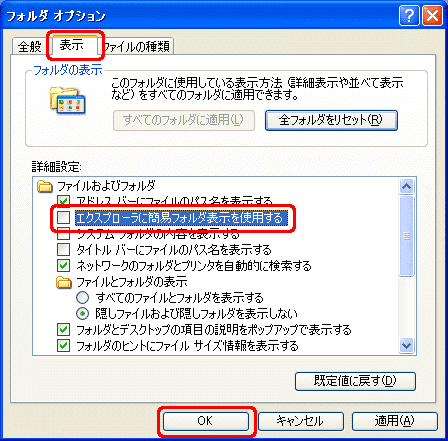
Task: Open the ファイルの種類 tab
Action: [x=137, y=46]
